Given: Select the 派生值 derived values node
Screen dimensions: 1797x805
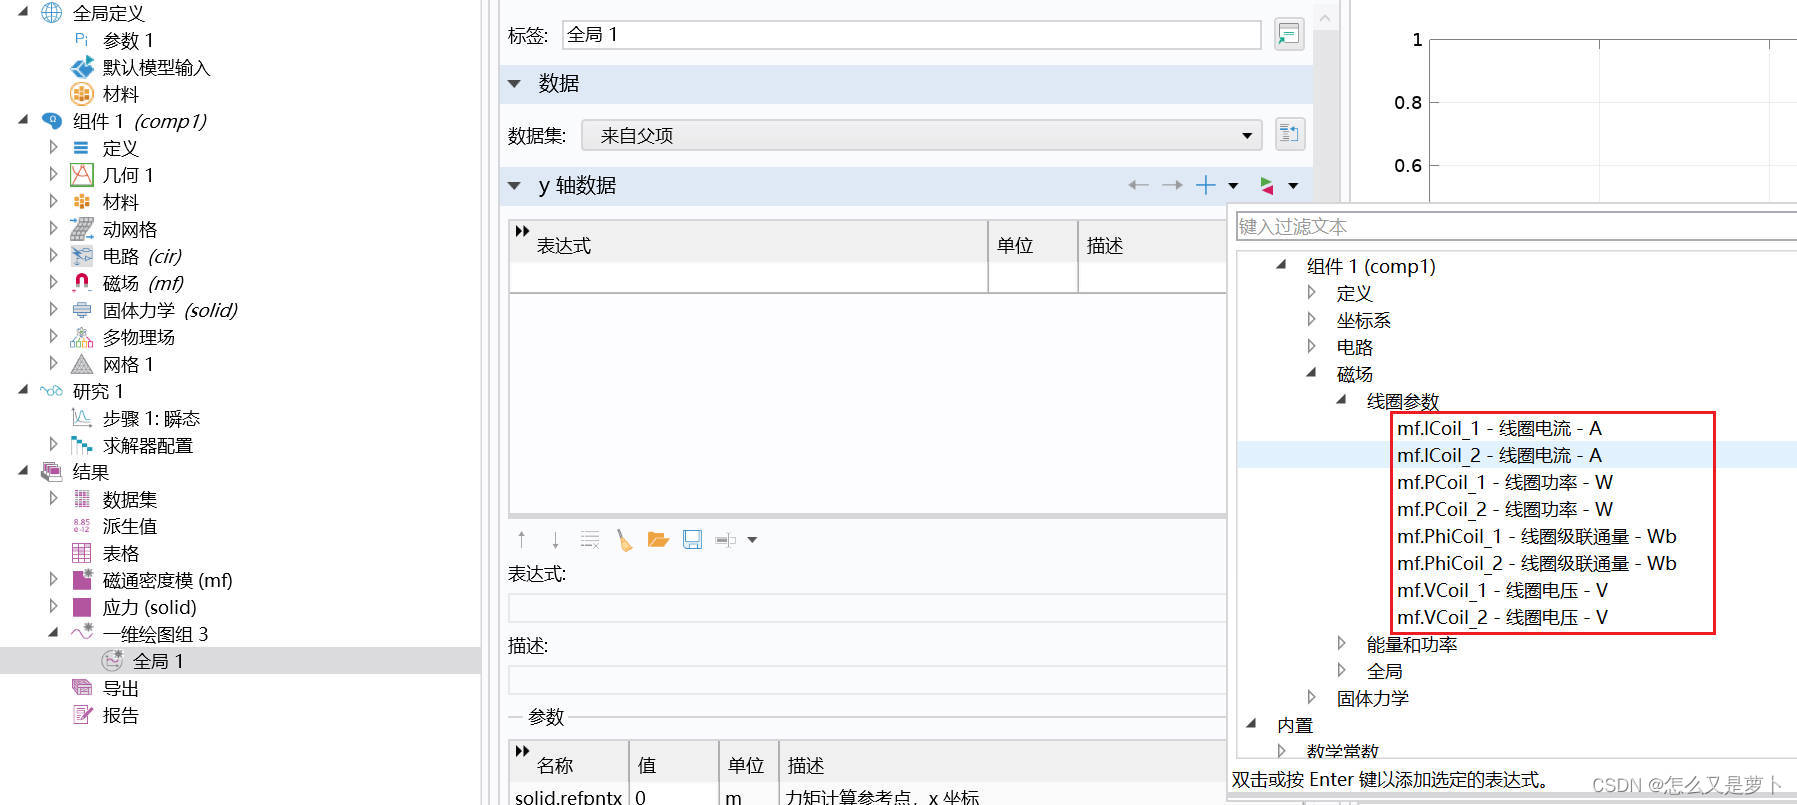Looking at the screenshot, I should tap(129, 526).
